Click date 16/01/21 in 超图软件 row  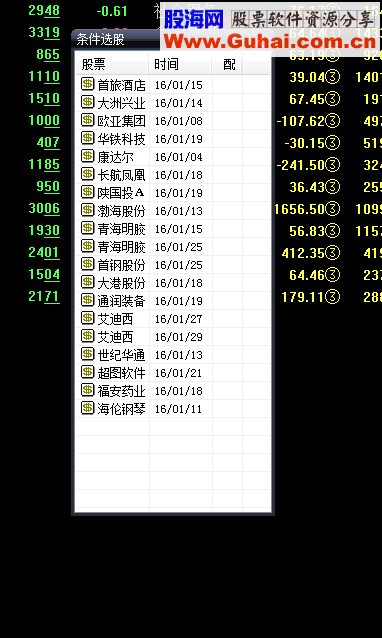tap(178, 373)
